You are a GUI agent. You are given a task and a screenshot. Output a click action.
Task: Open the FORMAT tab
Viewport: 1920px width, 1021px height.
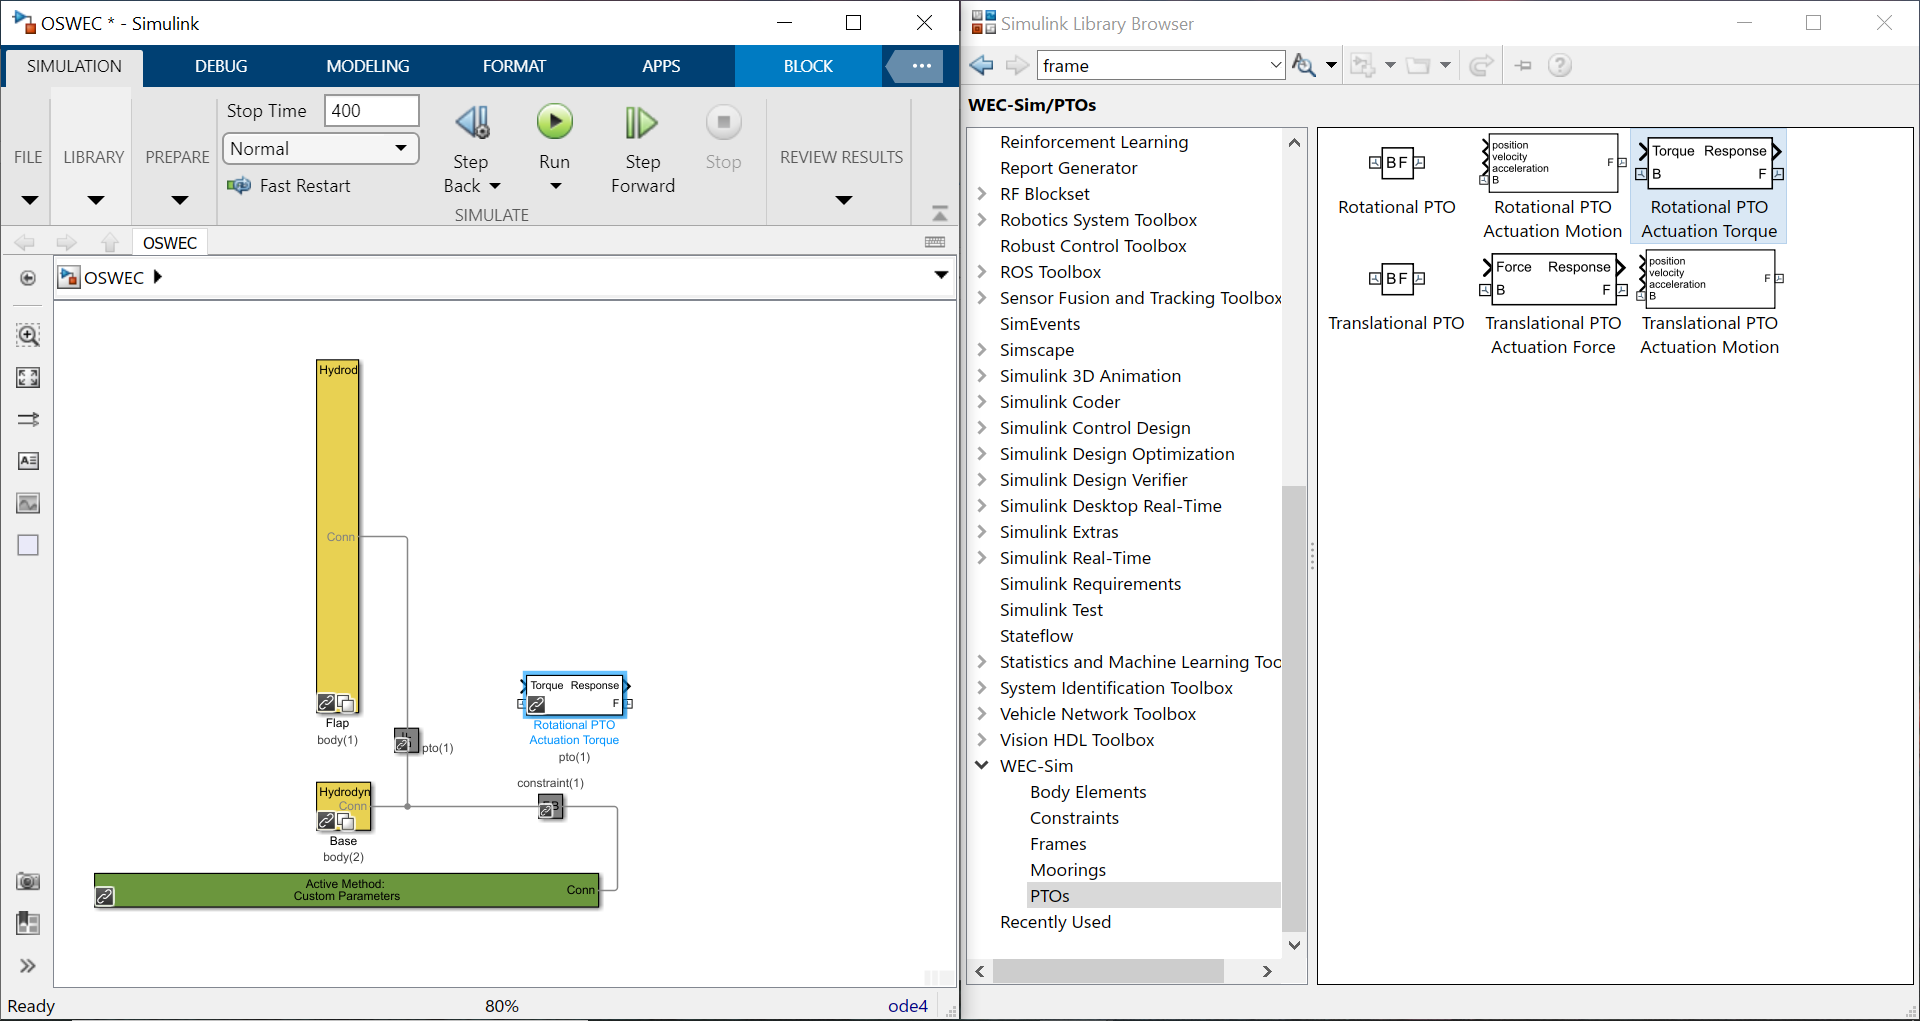[514, 66]
